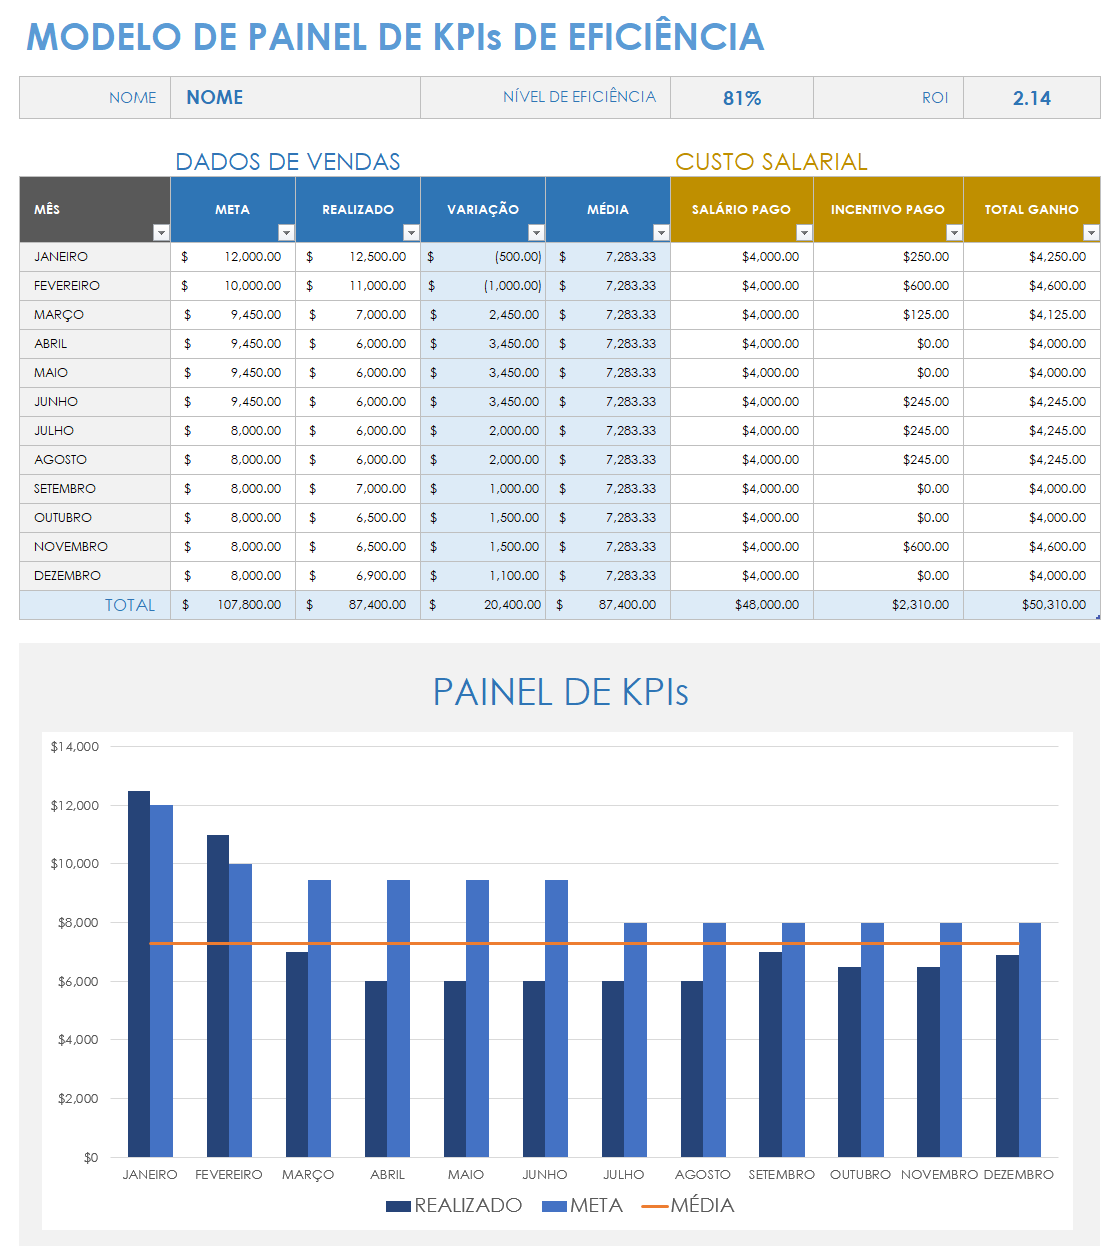
Task: Expand the DADOS DE VENDAS section header
Action: (288, 161)
